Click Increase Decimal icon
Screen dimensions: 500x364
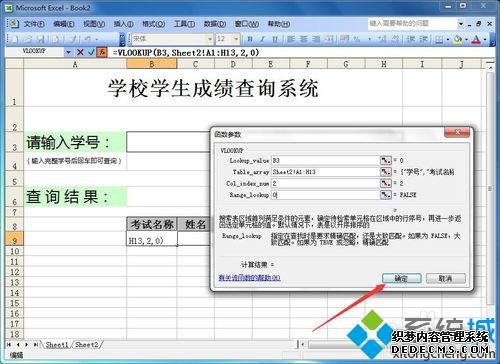(382, 39)
